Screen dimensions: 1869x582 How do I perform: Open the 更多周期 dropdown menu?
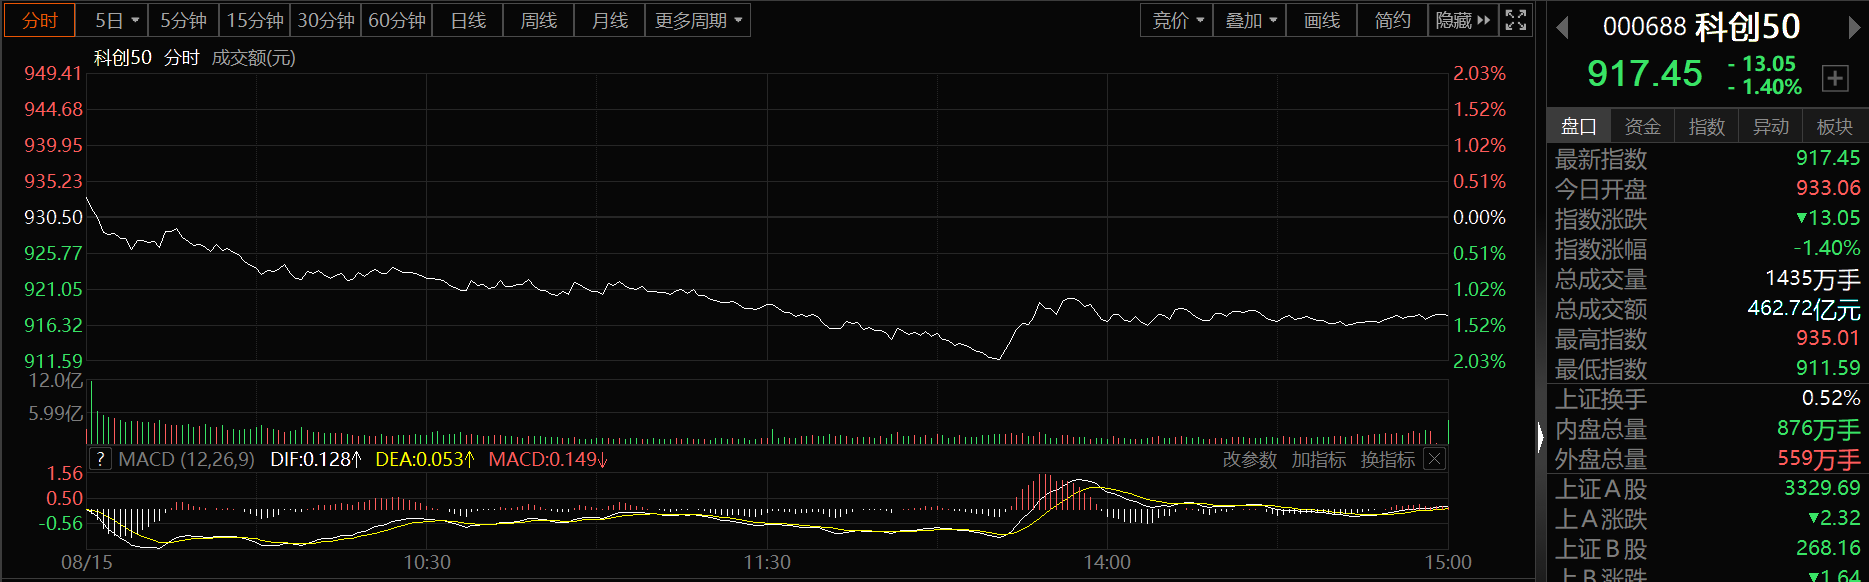pyautogui.click(x=698, y=20)
